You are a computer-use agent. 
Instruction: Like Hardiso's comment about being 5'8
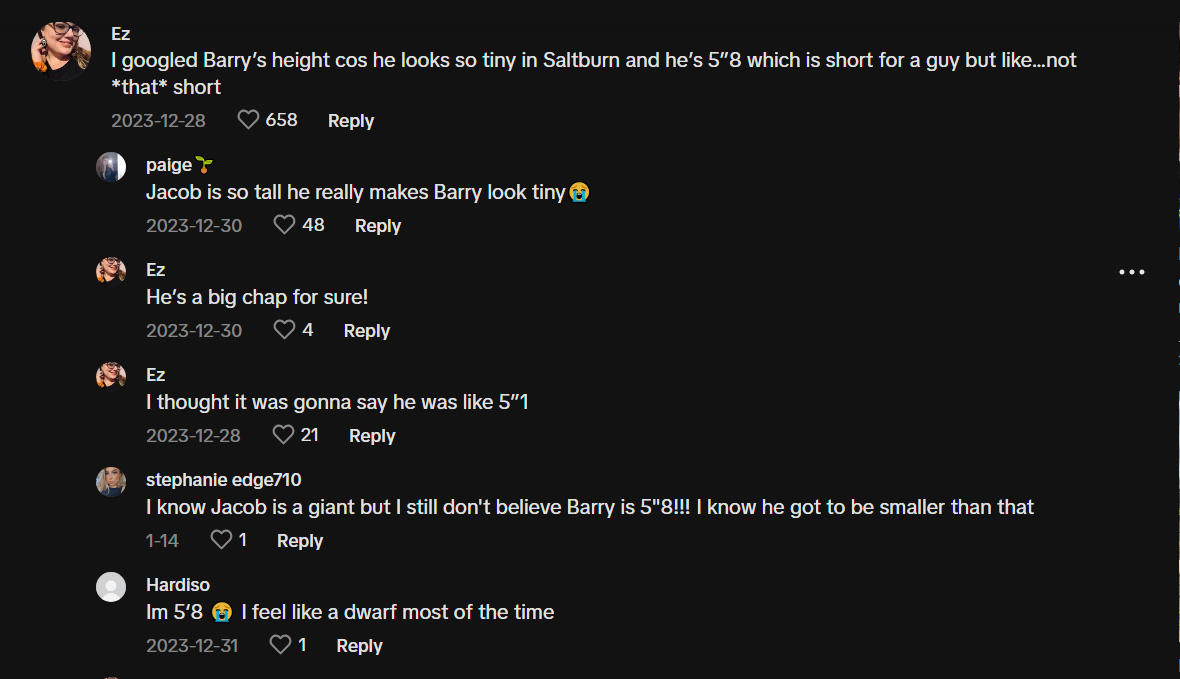pyautogui.click(x=277, y=644)
